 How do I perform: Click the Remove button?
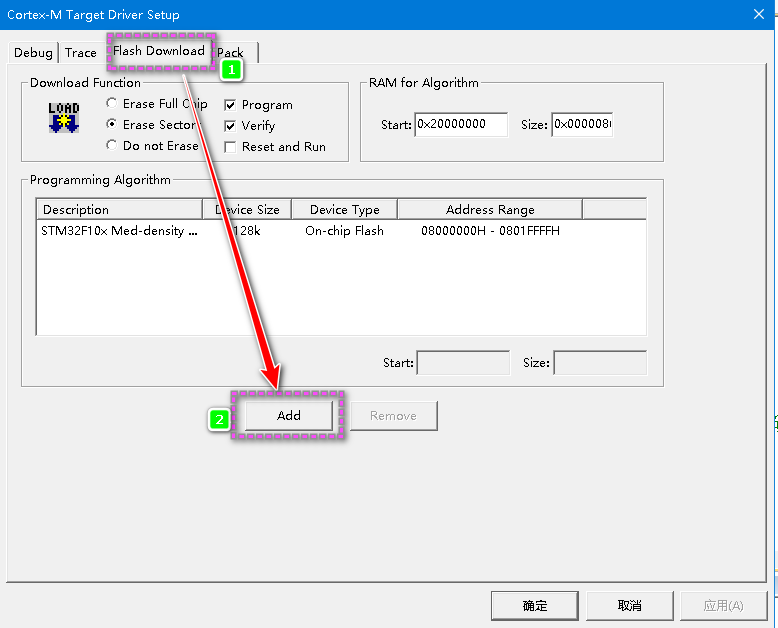(x=393, y=416)
